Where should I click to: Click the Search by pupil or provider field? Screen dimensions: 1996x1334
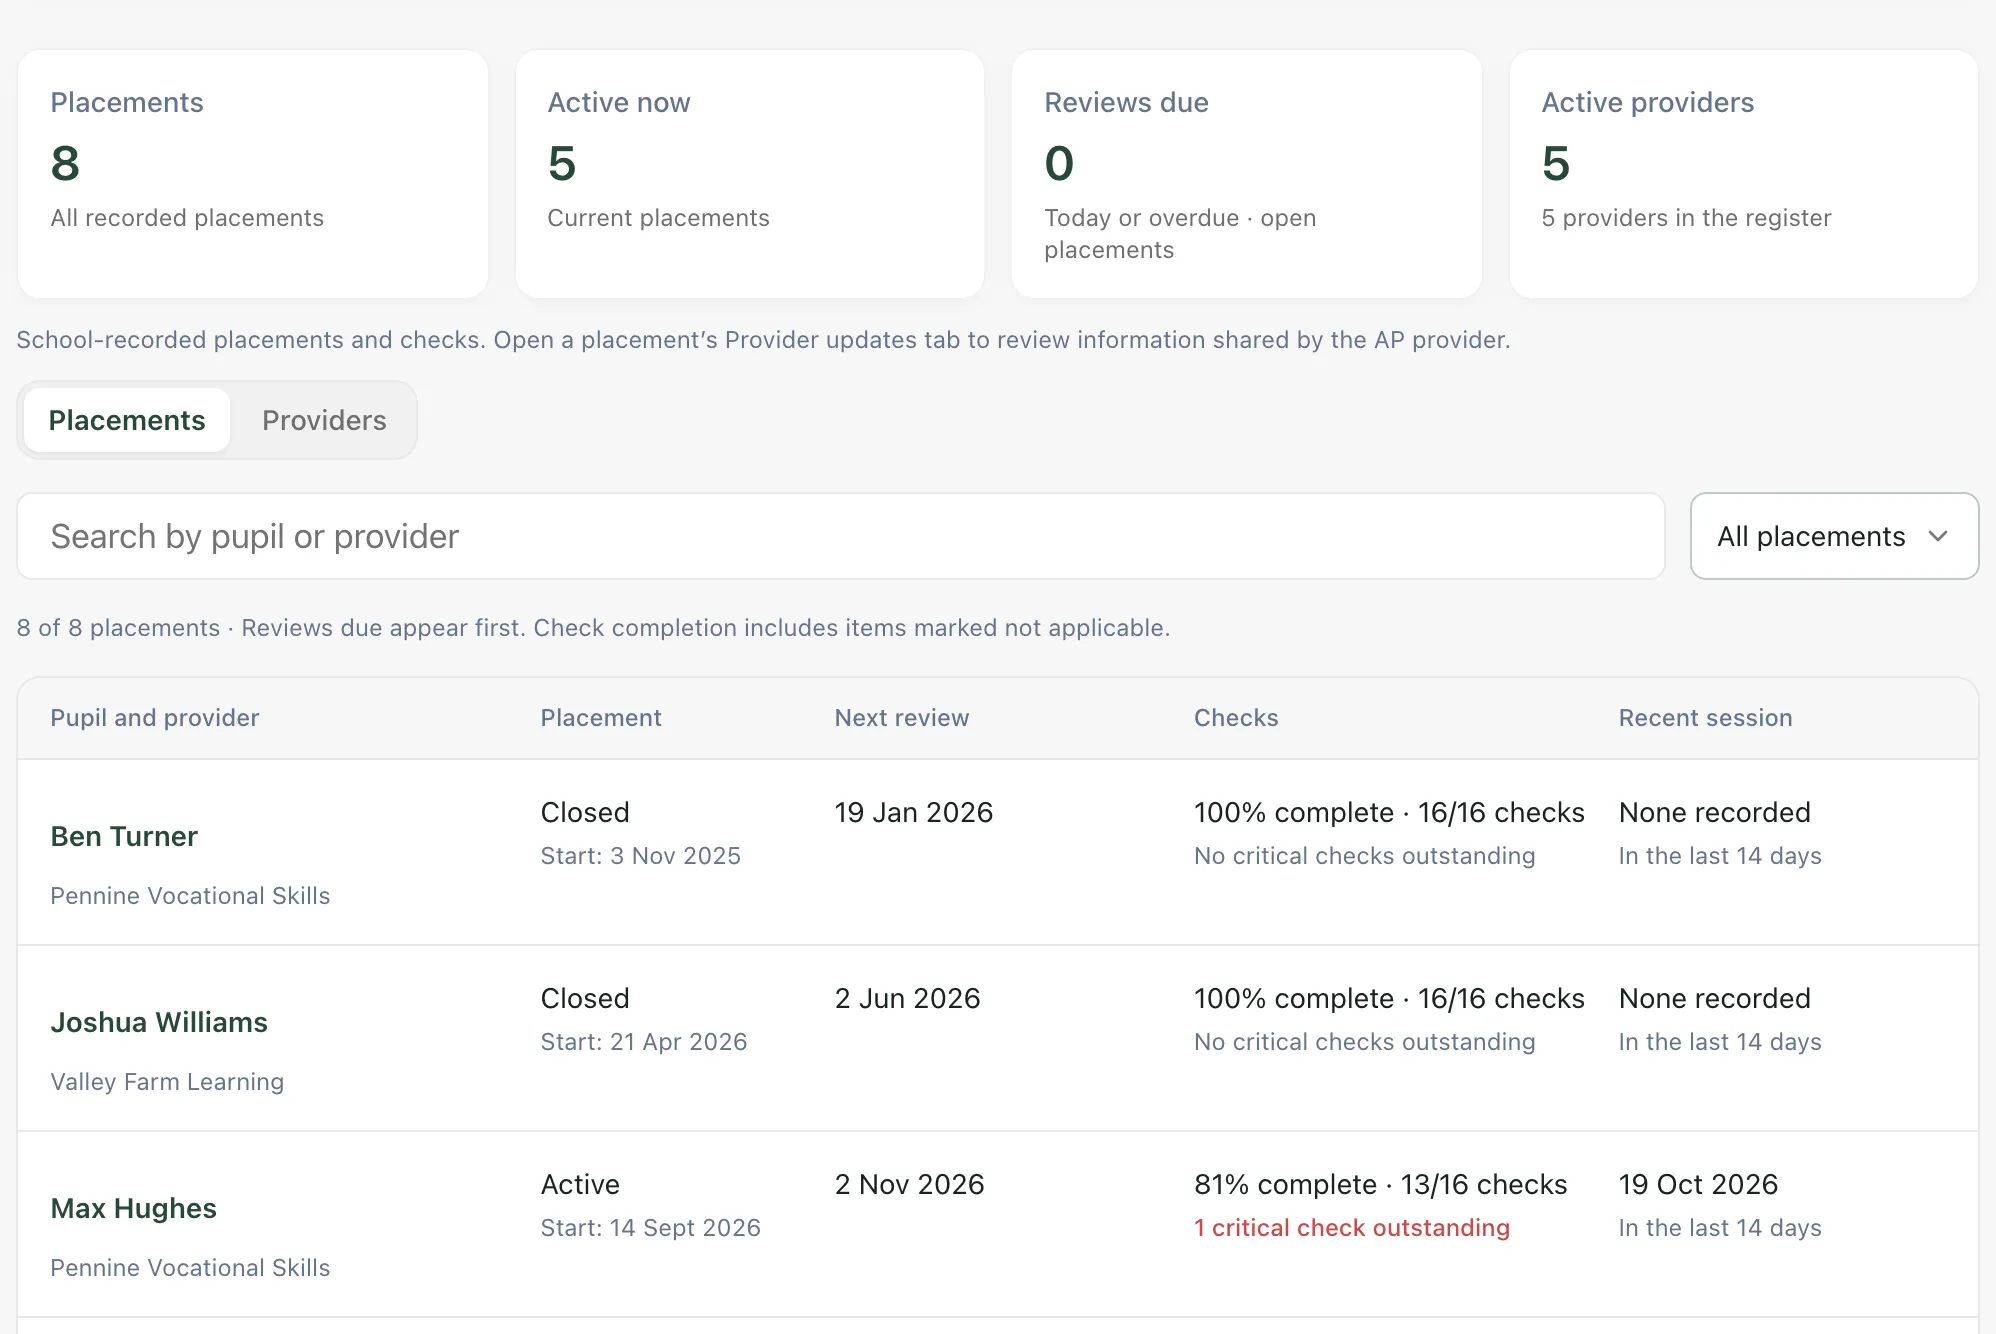(841, 536)
